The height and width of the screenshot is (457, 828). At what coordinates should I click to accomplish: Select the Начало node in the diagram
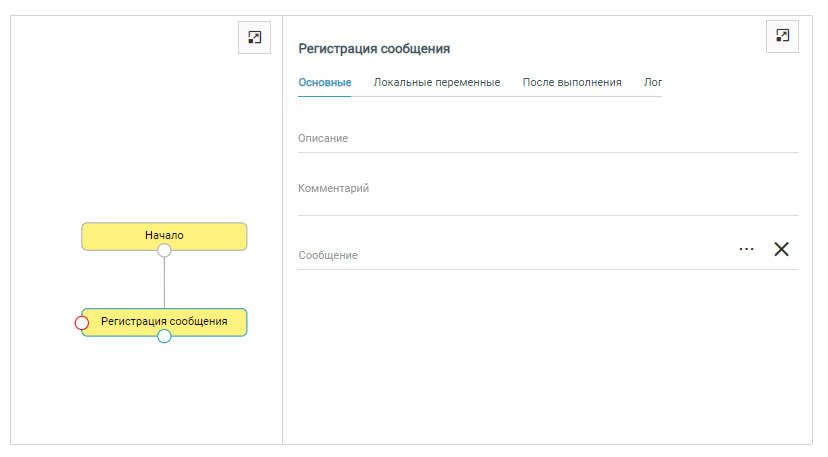point(164,235)
